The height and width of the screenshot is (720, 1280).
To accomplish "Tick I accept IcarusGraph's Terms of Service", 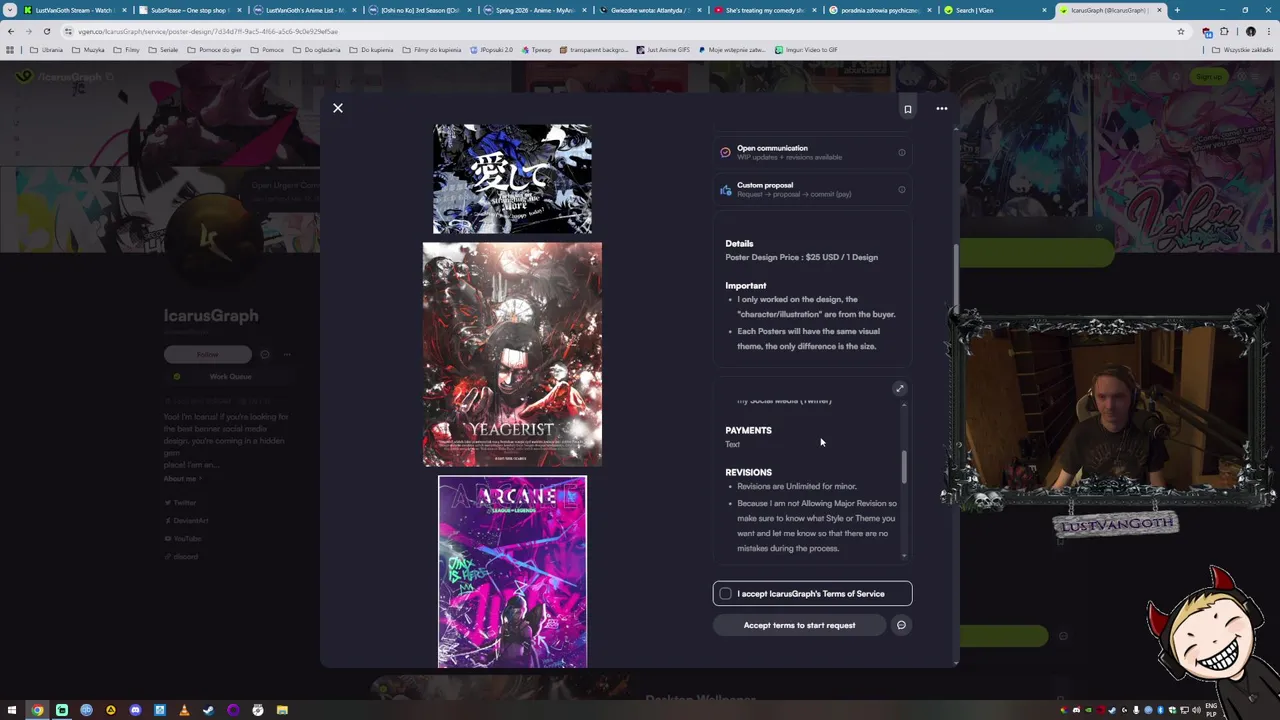I will tap(725, 594).
